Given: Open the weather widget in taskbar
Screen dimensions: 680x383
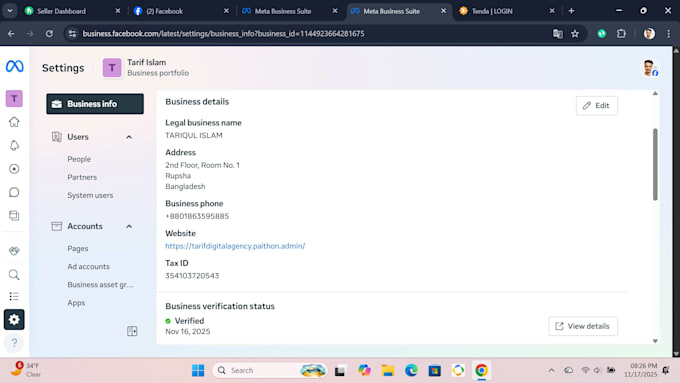Looking at the screenshot, I should (x=26, y=370).
